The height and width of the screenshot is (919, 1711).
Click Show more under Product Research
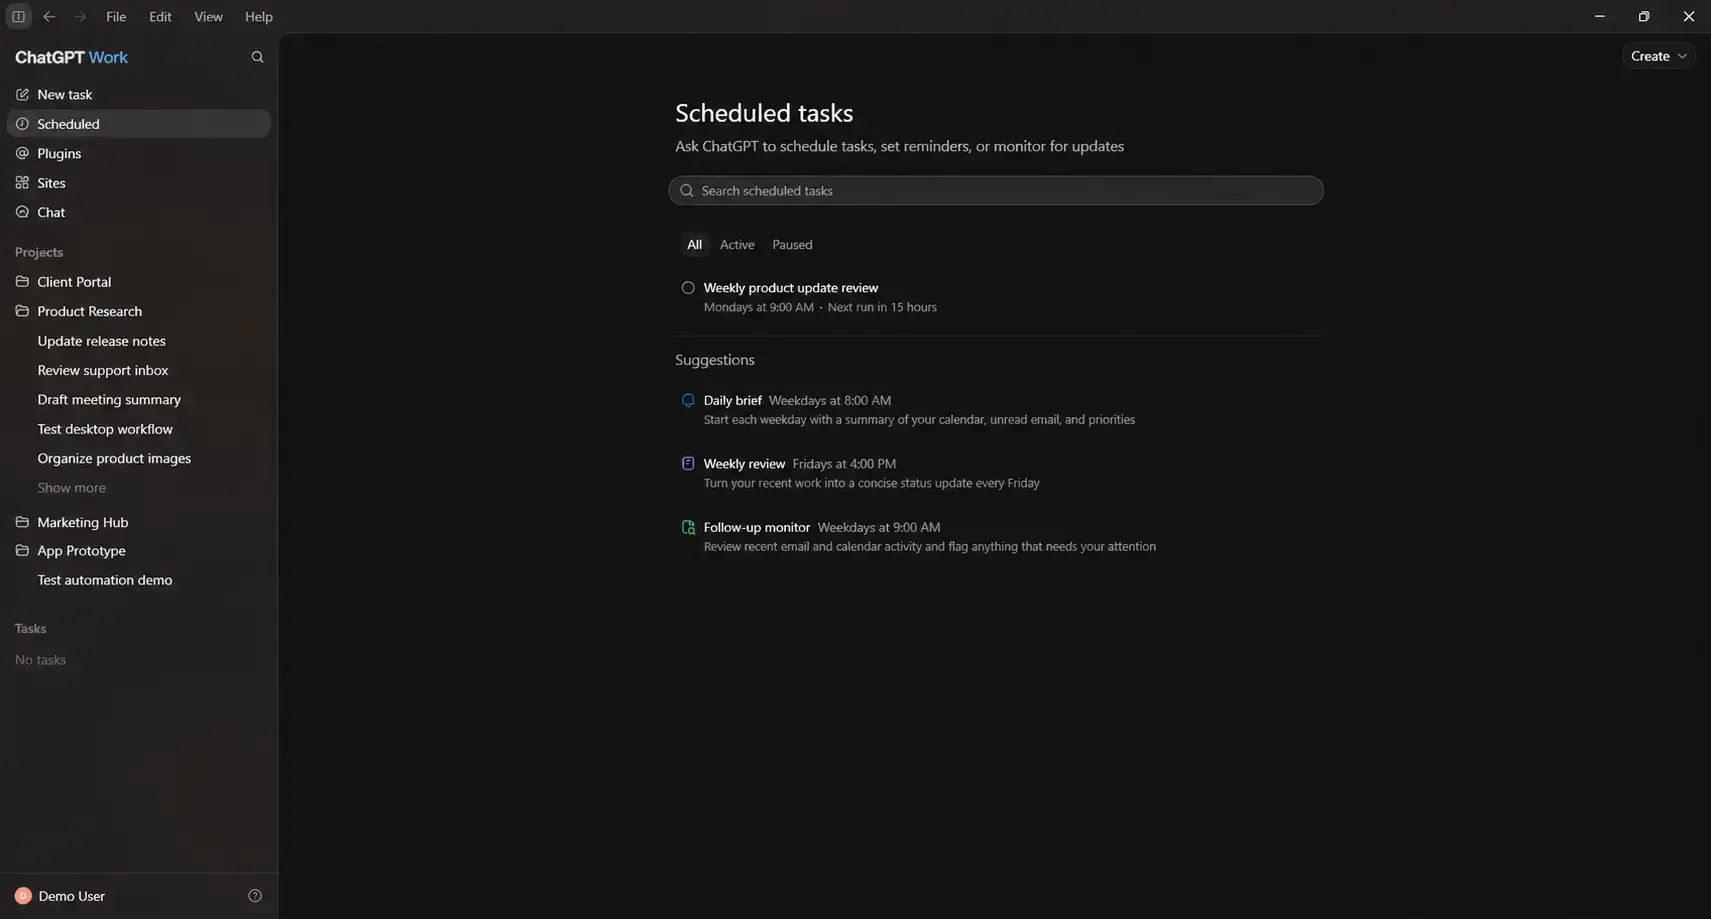point(71,488)
